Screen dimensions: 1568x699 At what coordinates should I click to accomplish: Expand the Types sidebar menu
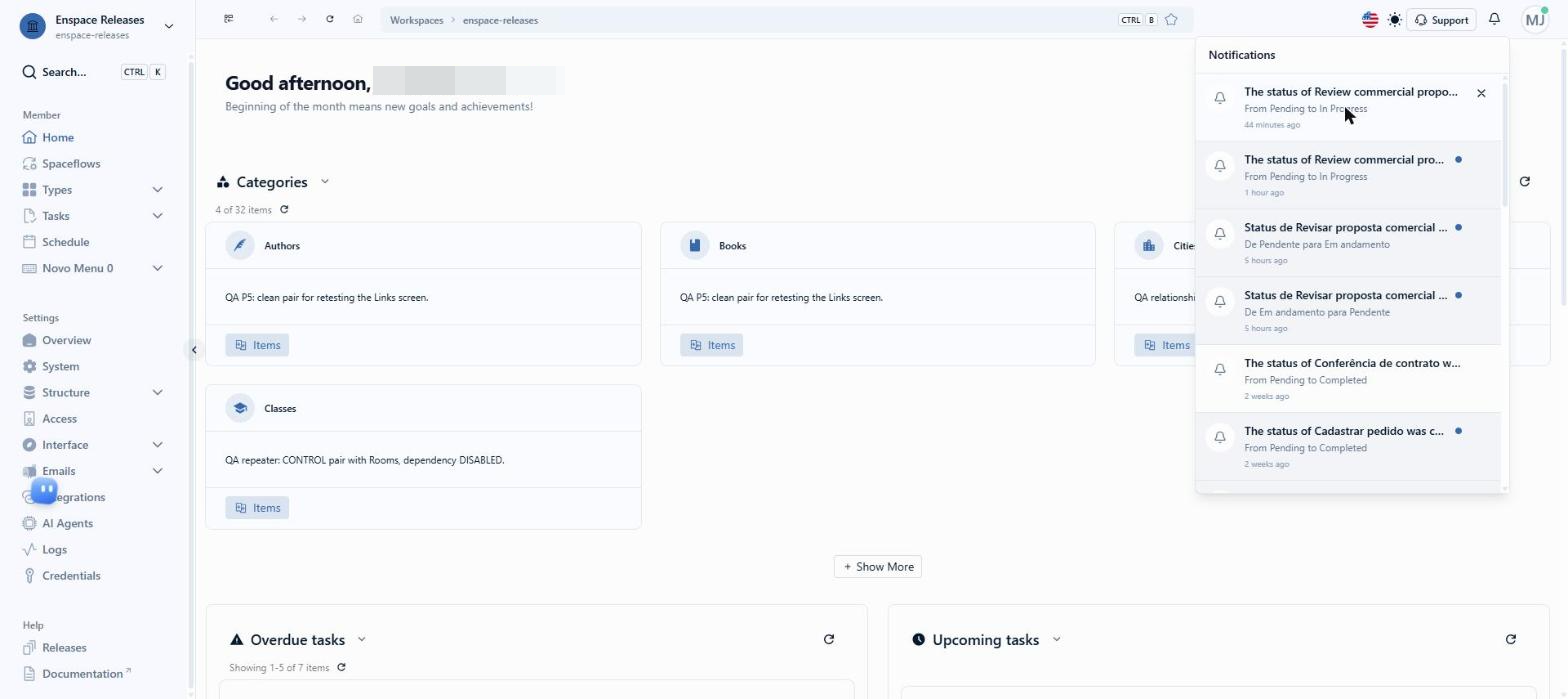pyautogui.click(x=157, y=190)
